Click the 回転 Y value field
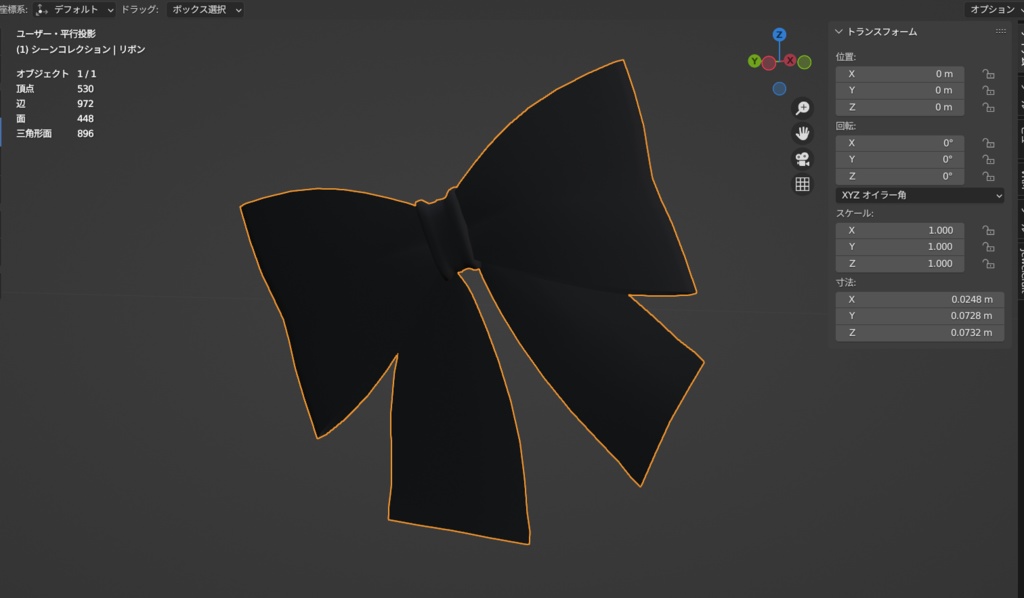 pos(900,159)
